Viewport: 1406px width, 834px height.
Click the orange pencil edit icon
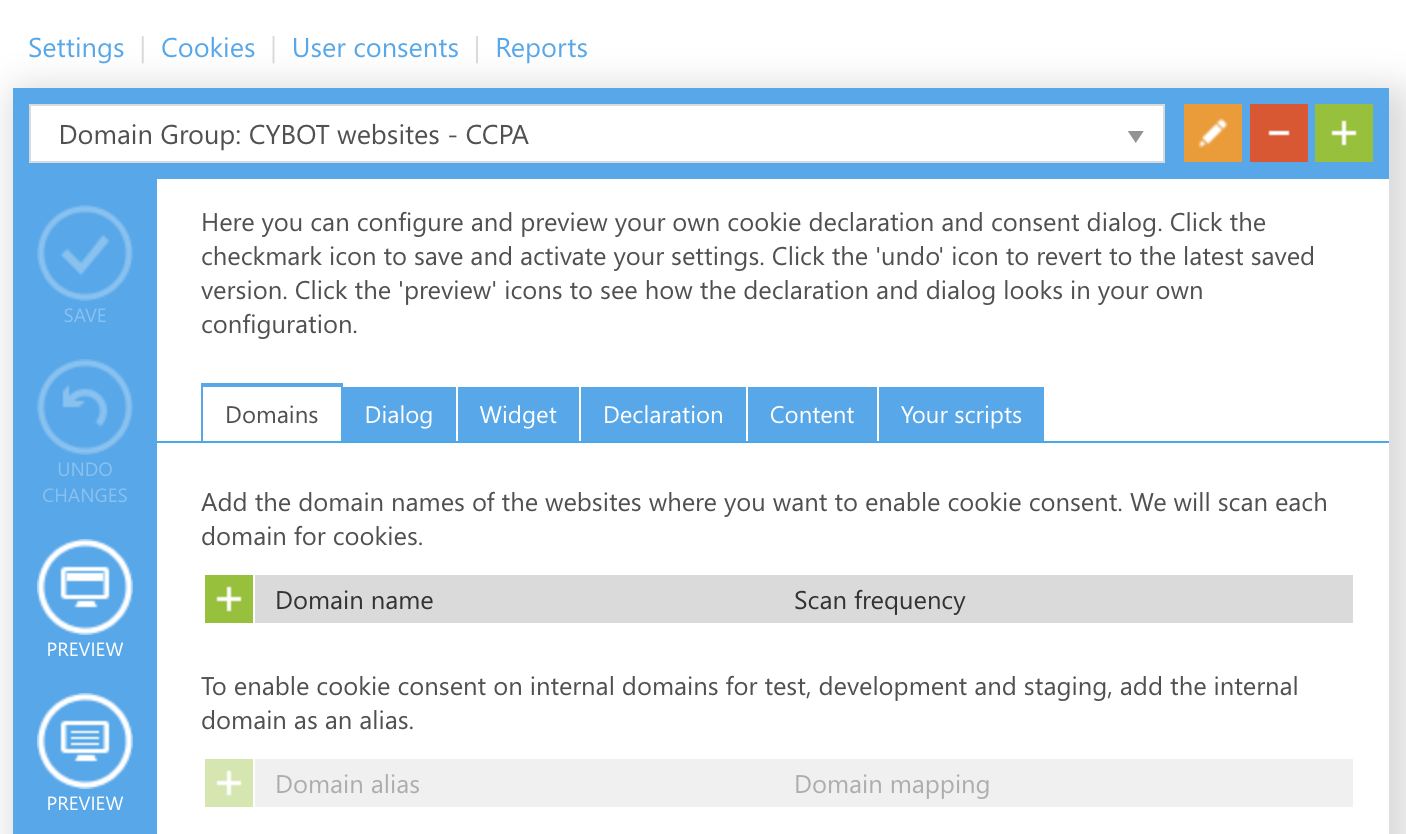1212,132
